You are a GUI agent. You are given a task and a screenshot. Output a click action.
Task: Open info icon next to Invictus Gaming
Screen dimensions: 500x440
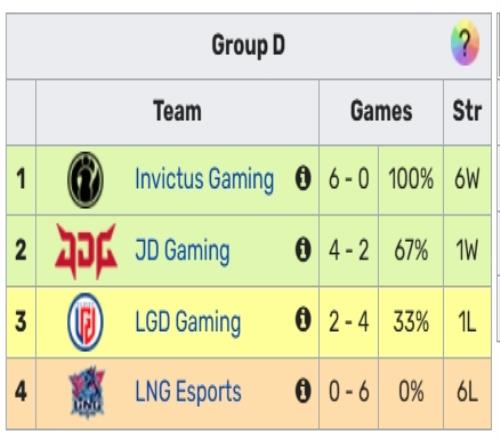(x=303, y=179)
